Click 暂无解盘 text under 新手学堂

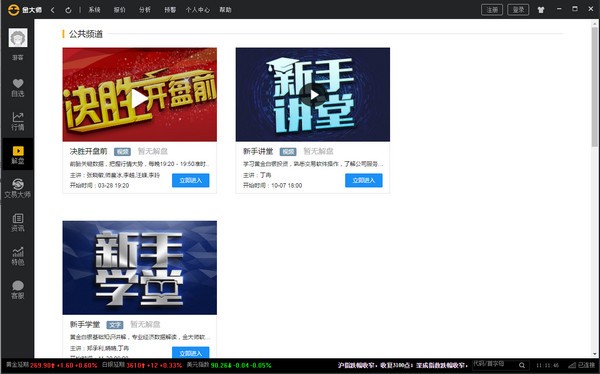click(x=145, y=325)
